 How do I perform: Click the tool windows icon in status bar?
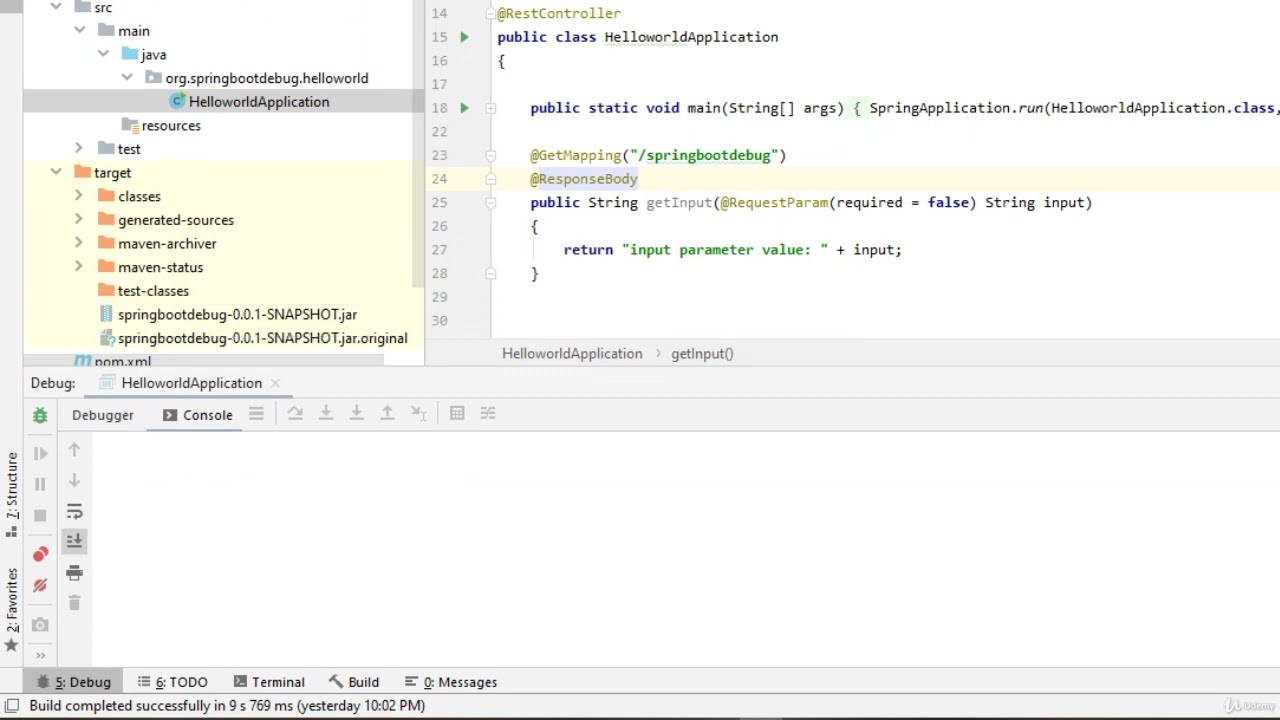coord(12,705)
